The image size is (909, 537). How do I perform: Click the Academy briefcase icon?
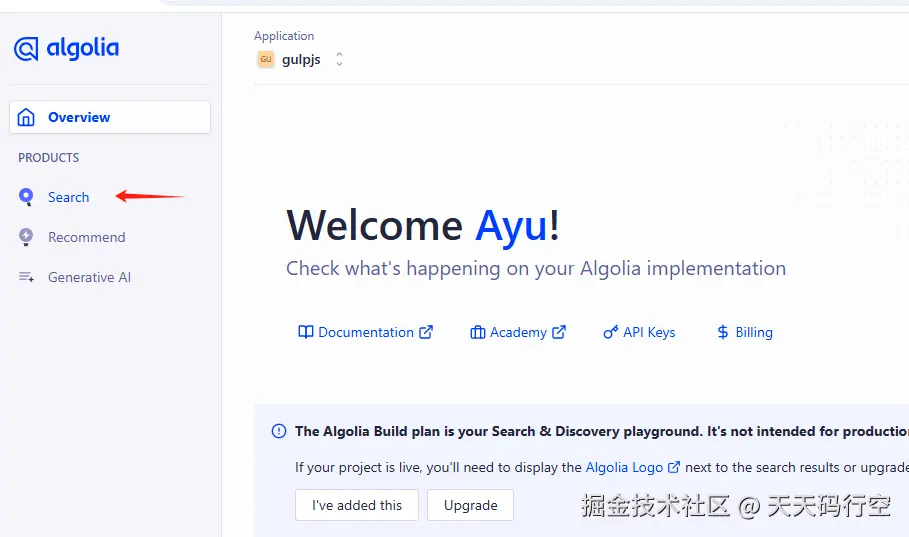[478, 332]
